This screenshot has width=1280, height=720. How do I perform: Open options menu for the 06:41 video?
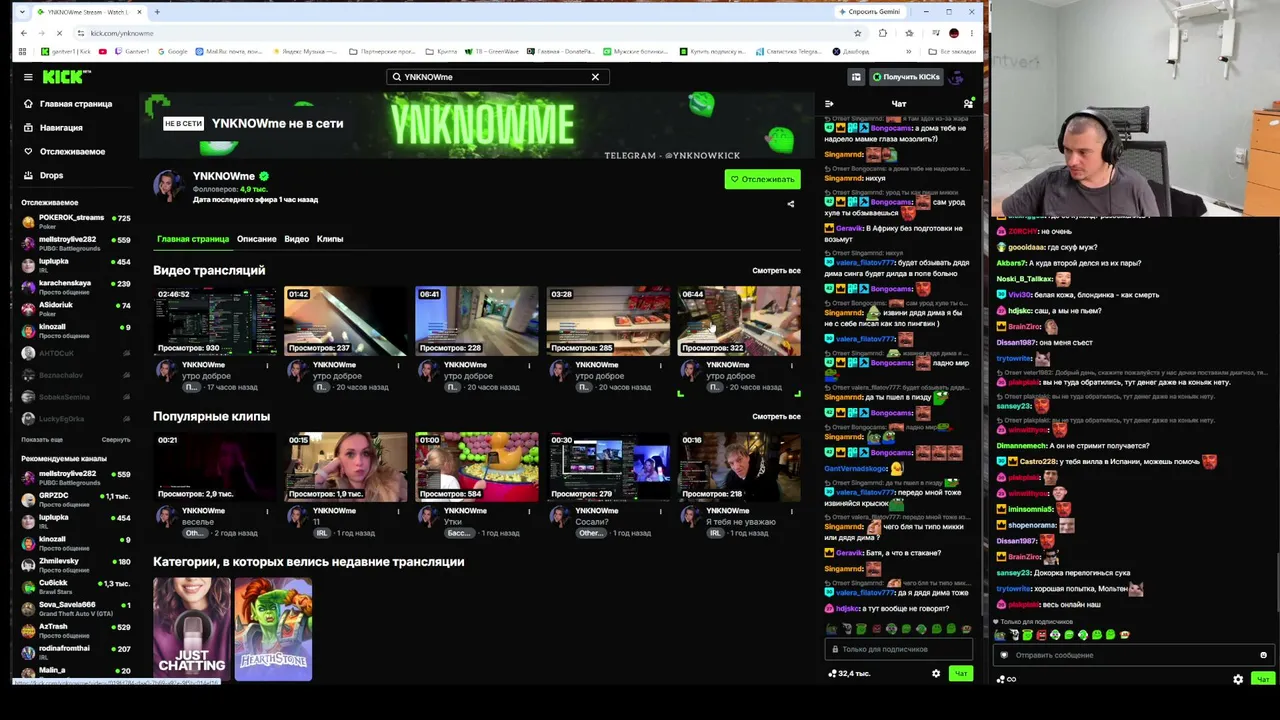(529, 366)
